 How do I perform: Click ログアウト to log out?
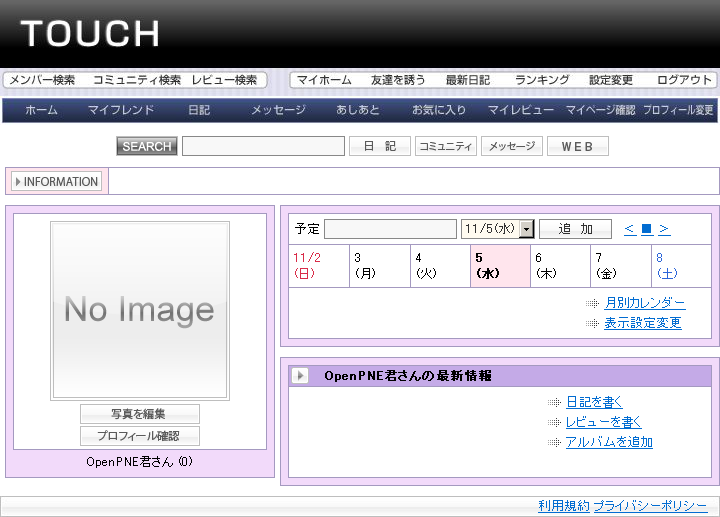pos(684,80)
